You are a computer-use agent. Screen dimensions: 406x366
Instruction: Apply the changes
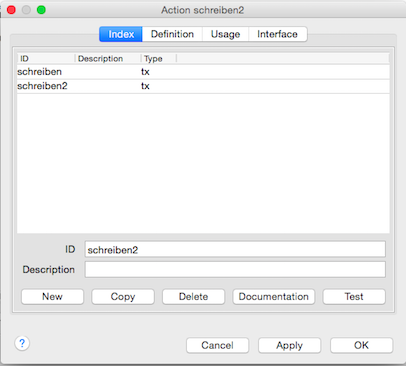coord(289,345)
